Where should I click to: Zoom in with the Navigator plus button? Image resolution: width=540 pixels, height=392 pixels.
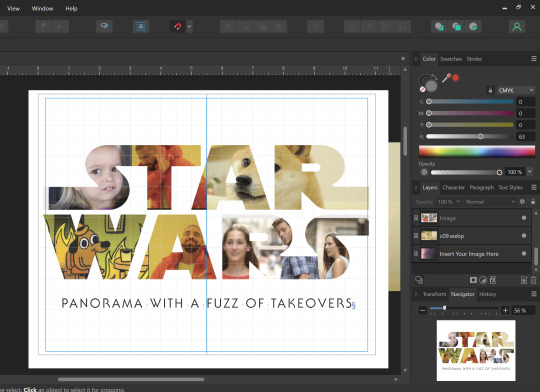point(505,310)
